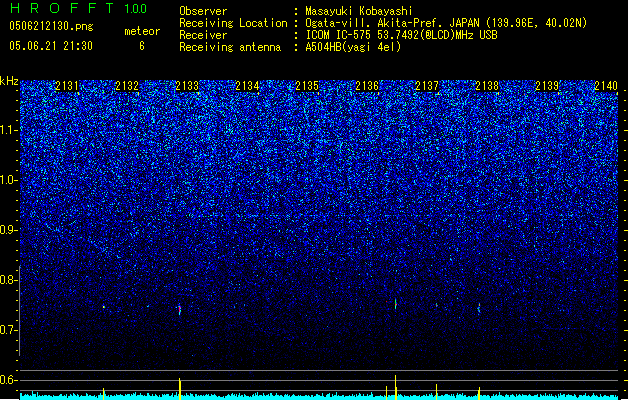Click the observer name Masayuki Kobayashi
Image resolution: width=629 pixels, height=400 pixels.
pyautogui.click(x=359, y=11)
